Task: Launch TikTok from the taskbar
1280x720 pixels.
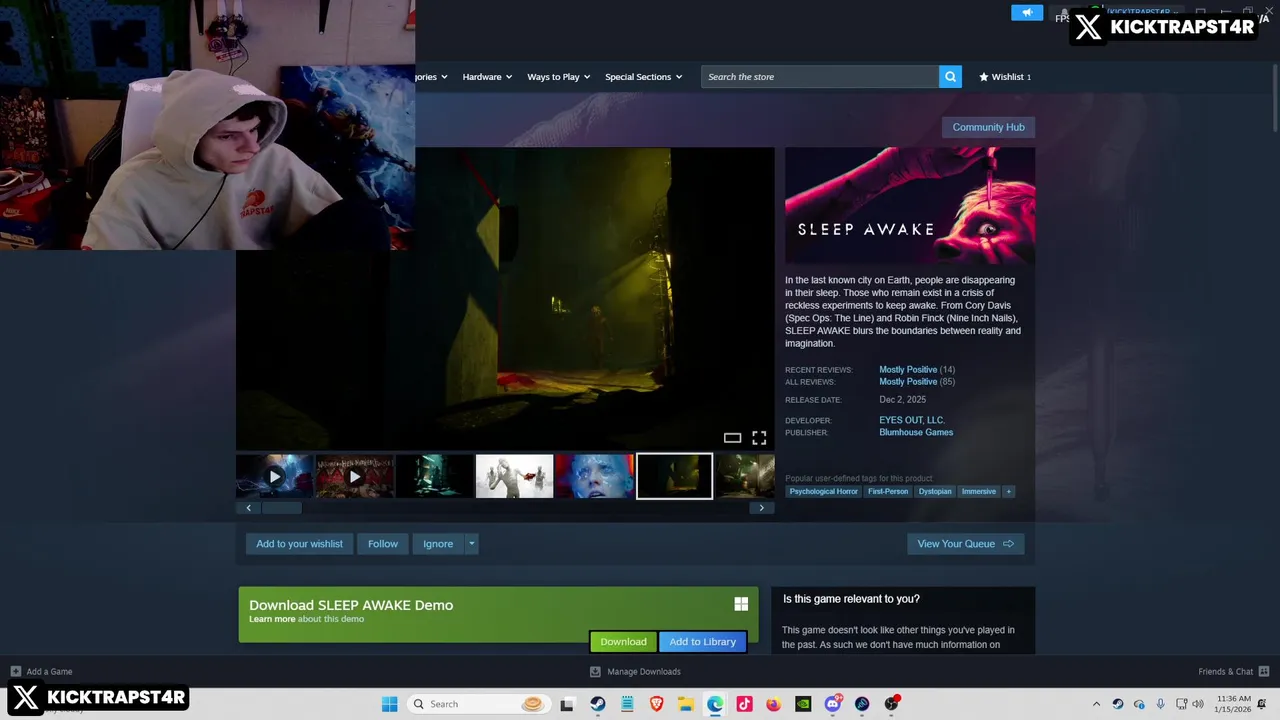Action: [744, 704]
